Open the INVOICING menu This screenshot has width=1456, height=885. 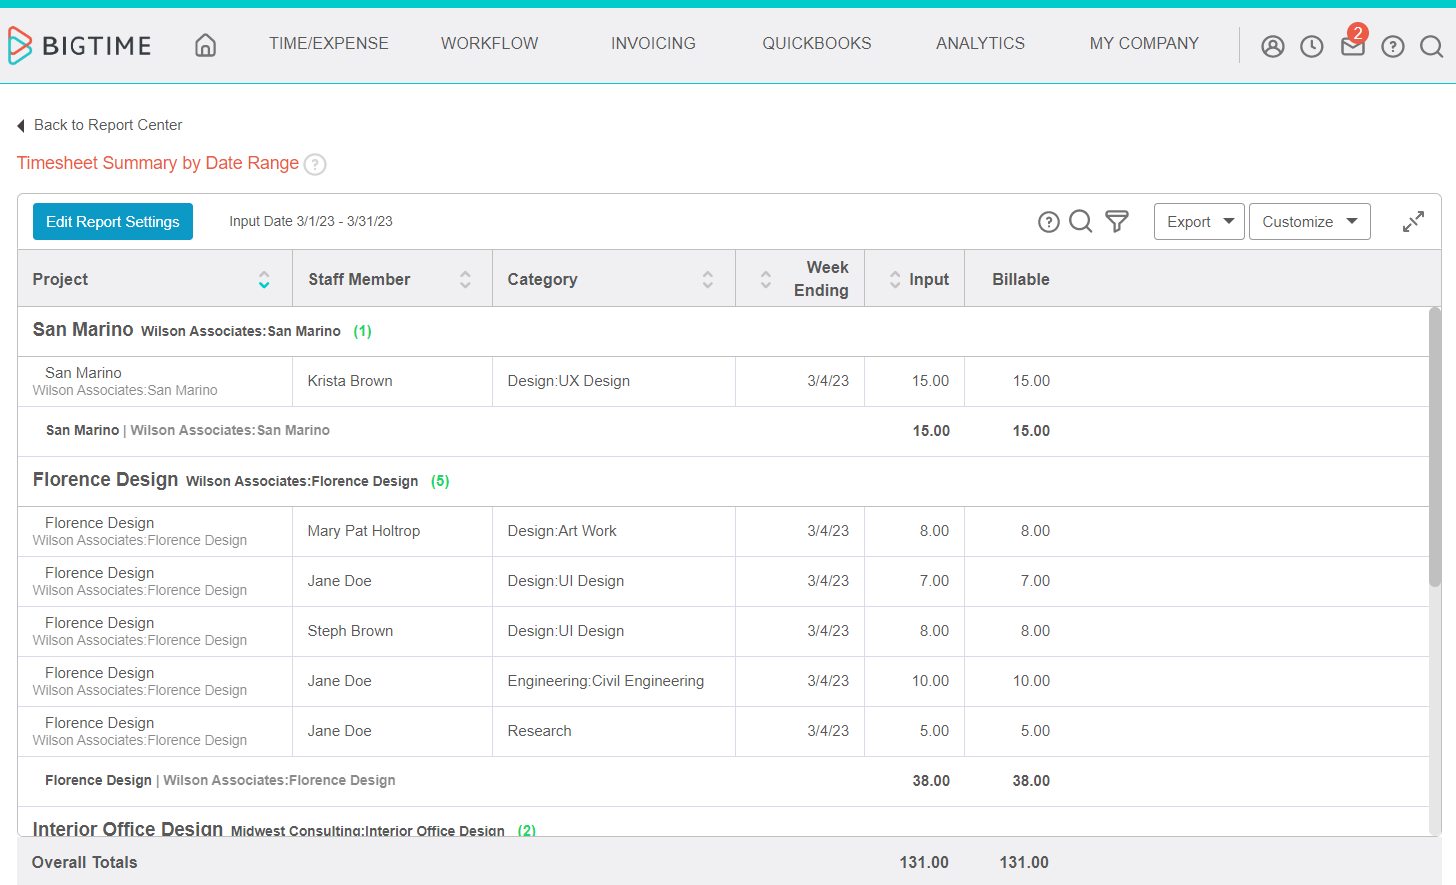tap(653, 44)
